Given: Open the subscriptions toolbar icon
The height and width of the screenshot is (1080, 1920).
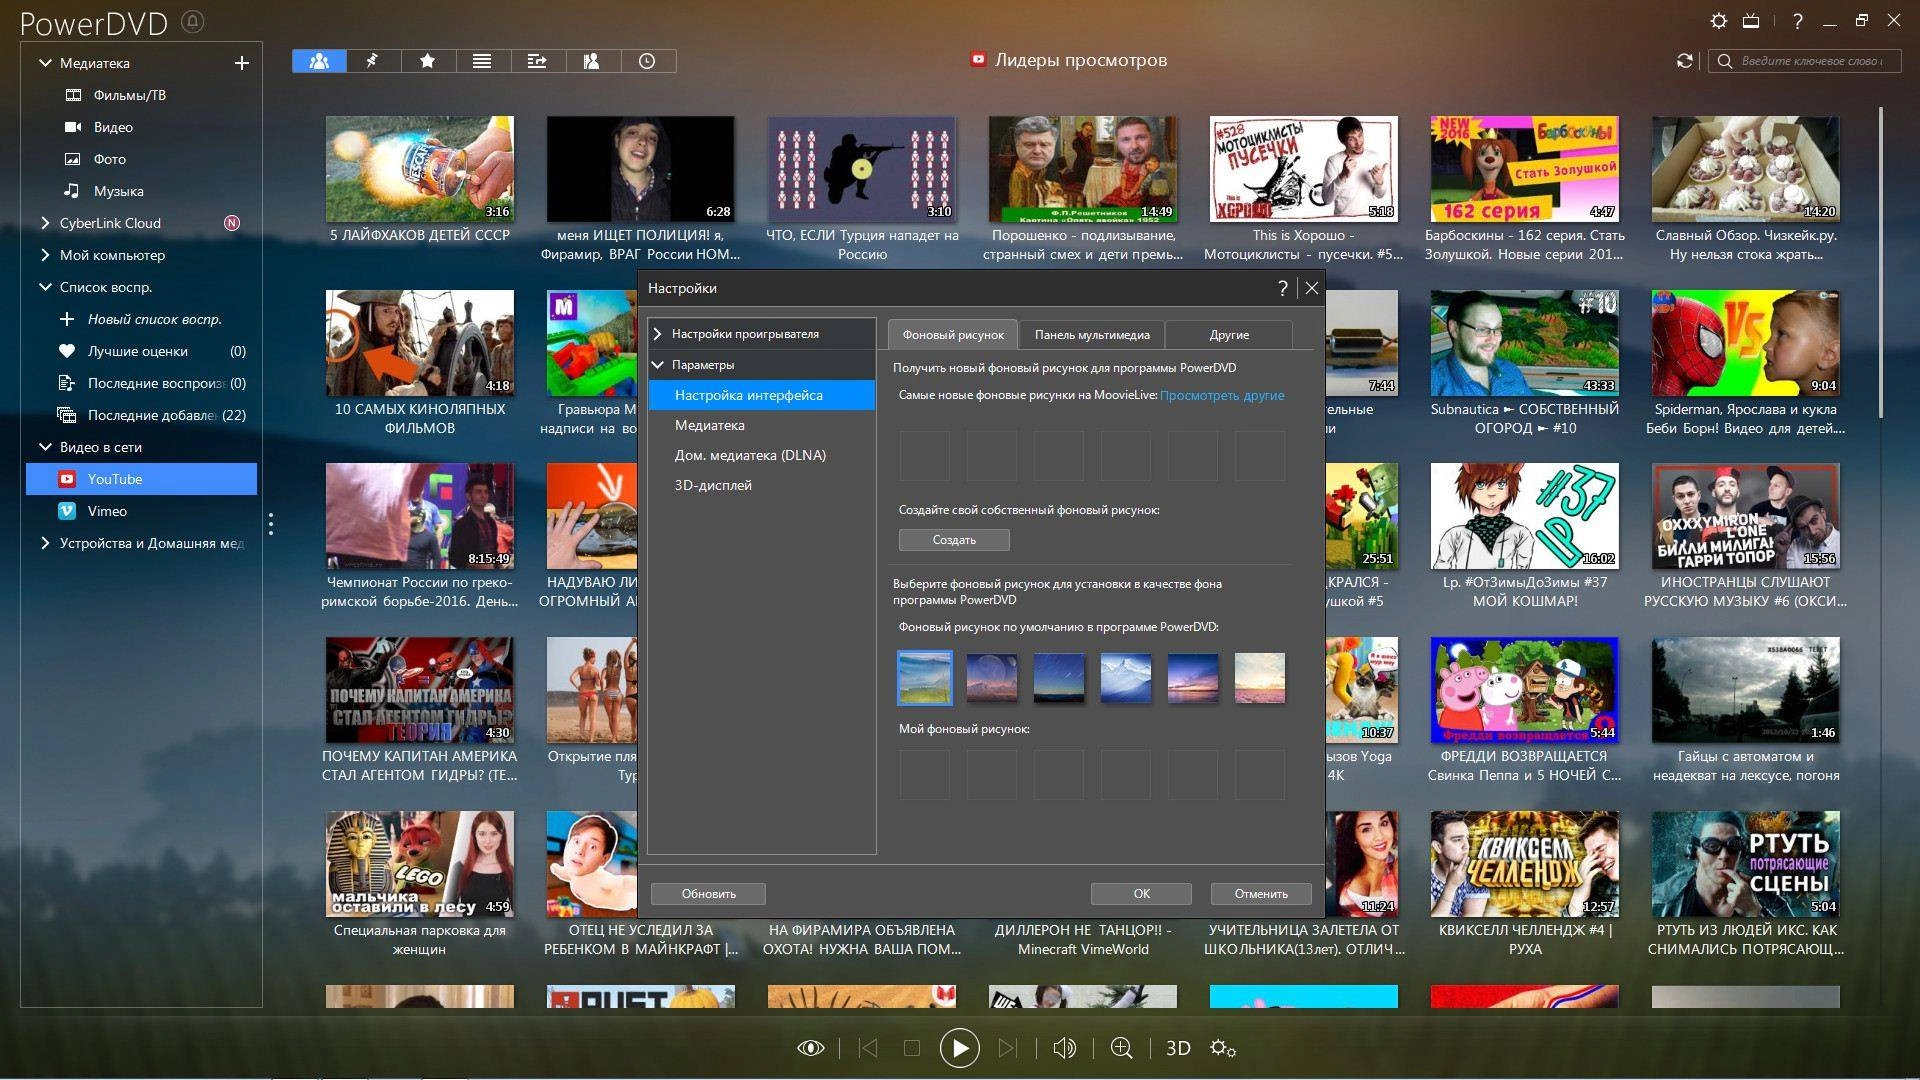Looking at the screenshot, I should 592,61.
